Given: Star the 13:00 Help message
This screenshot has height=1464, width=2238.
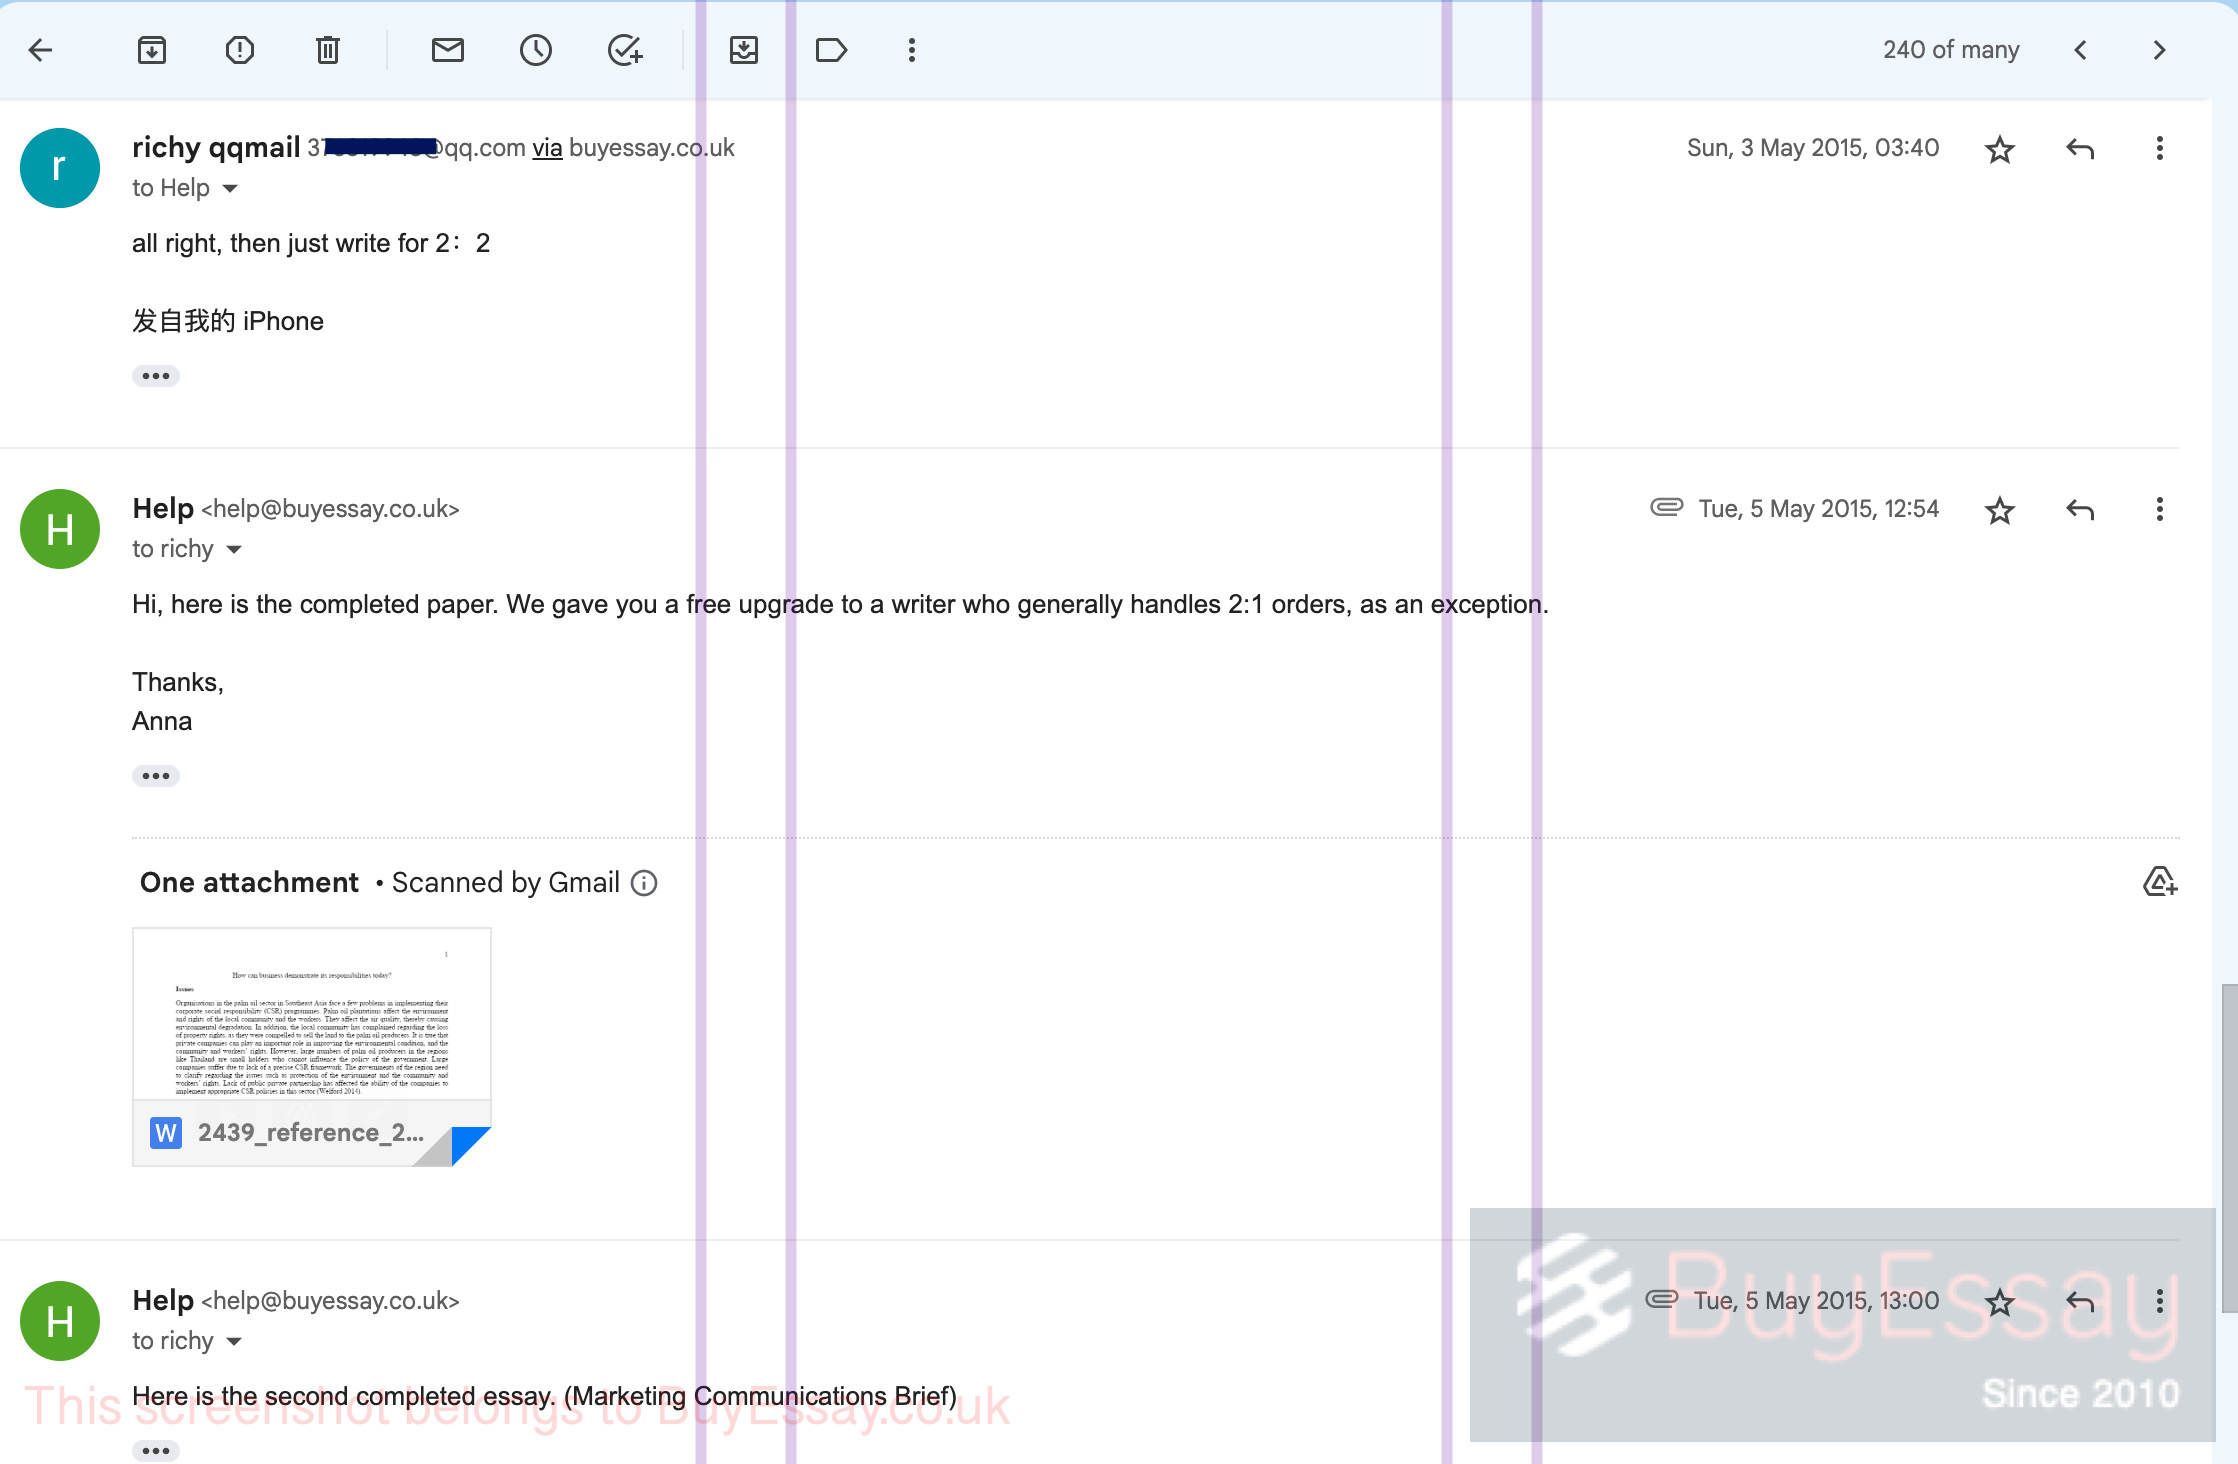Looking at the screenshot, I should click(2000, 1302).
